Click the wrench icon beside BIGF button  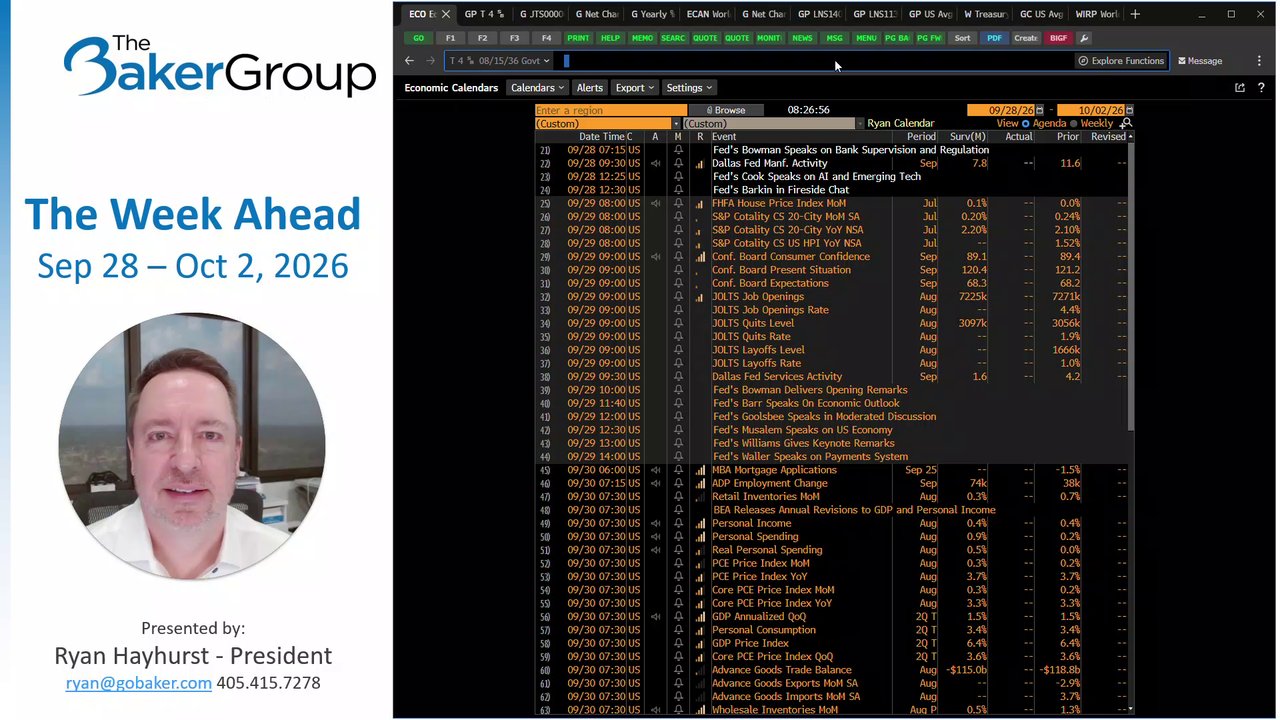(1085, 38)
